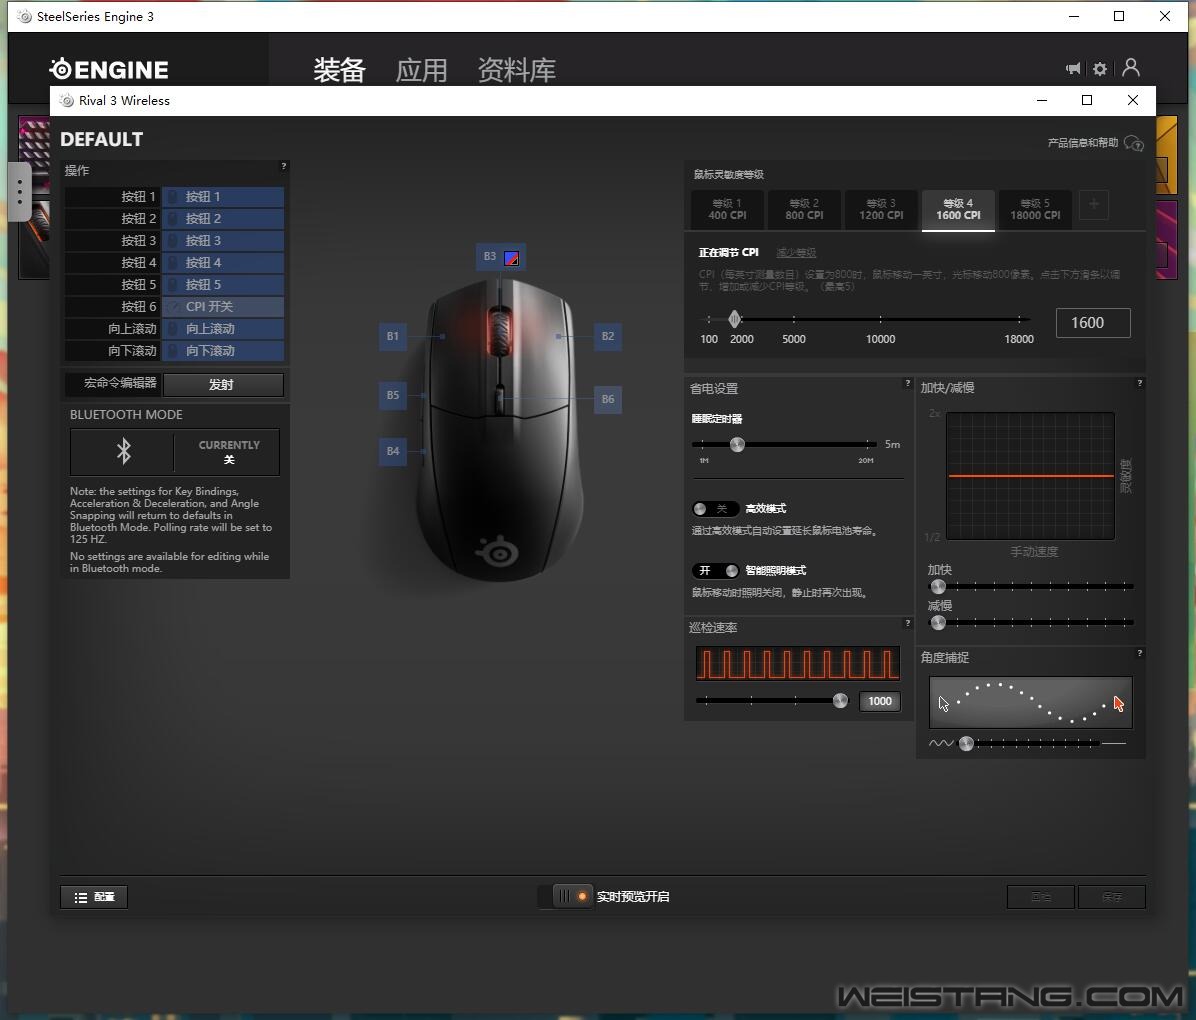Click the dimmed revert button beside 保存
Screen dimensions: 1196x1020
click(x=1041, y=897)
